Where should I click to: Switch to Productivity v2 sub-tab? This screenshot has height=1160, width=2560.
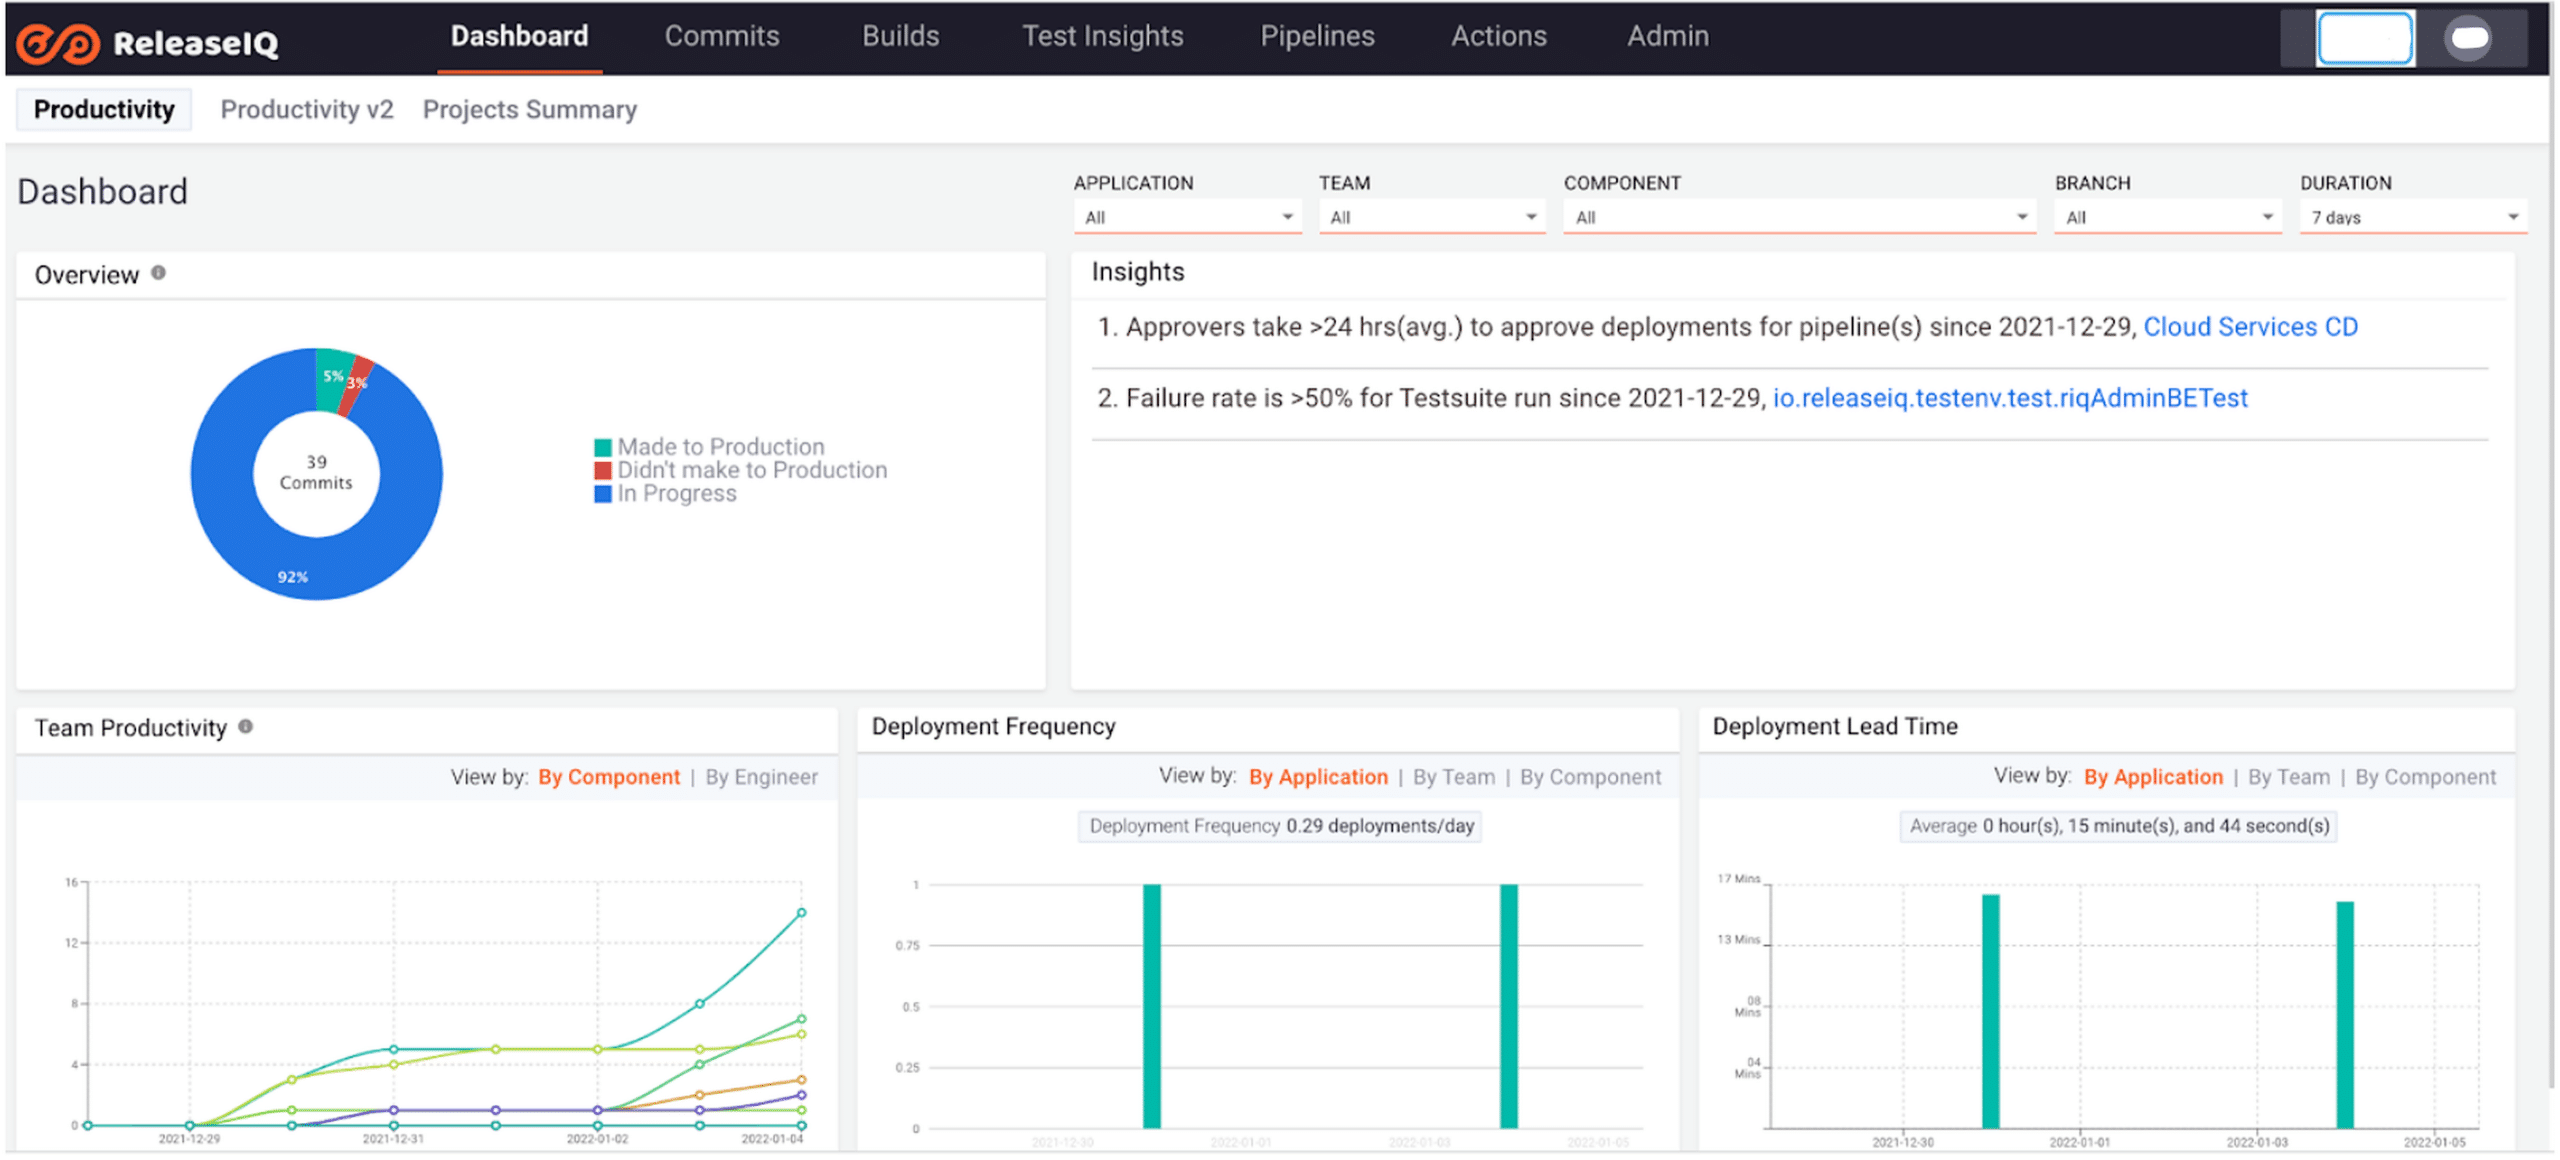307,109
